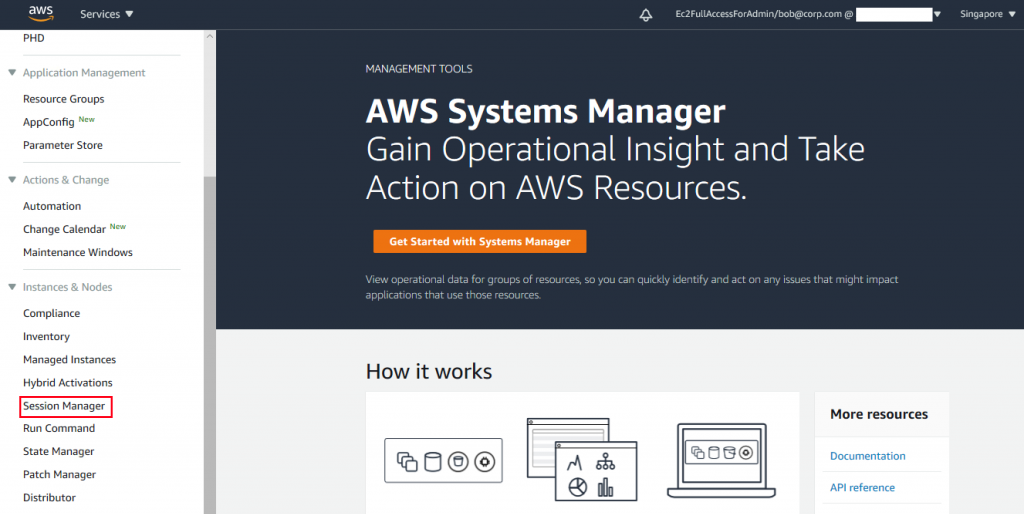1024x514 pixels.
Task: Open the Automation page
Action: point(52,206)
